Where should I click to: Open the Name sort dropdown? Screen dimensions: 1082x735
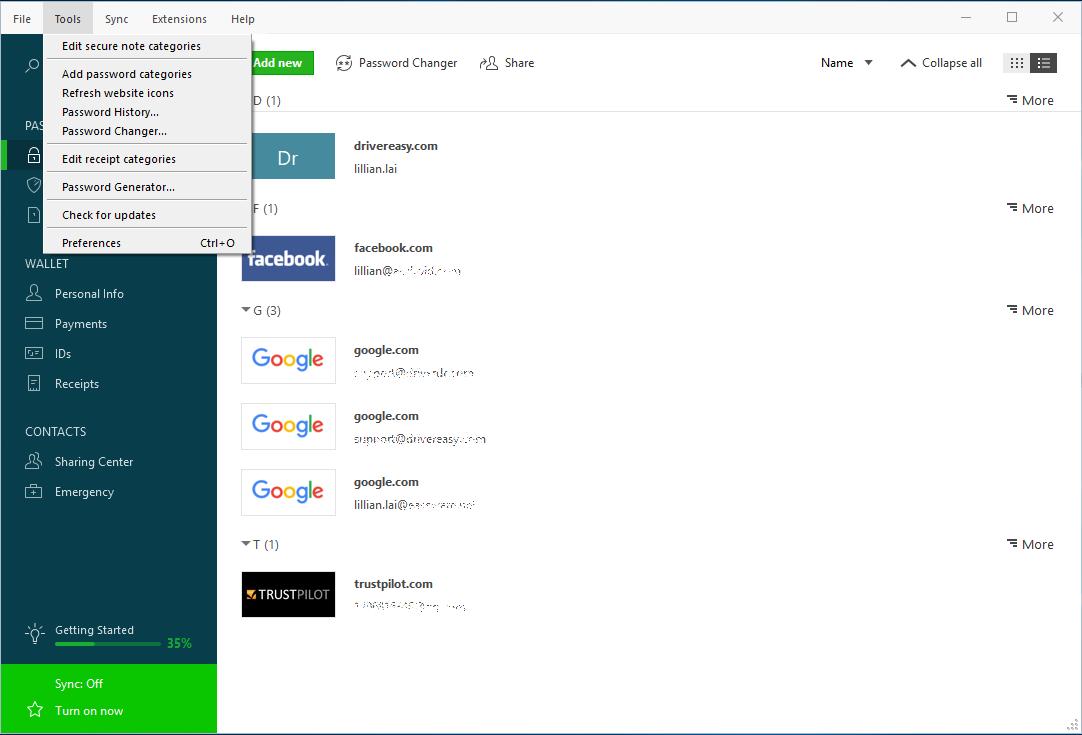(x=847, y=63)
